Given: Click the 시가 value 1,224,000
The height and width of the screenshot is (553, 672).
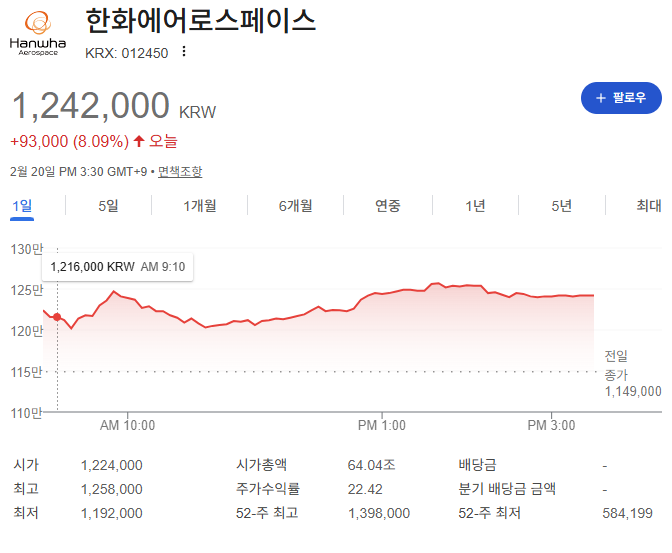Looking at the screenshot, I should point(112,465).
